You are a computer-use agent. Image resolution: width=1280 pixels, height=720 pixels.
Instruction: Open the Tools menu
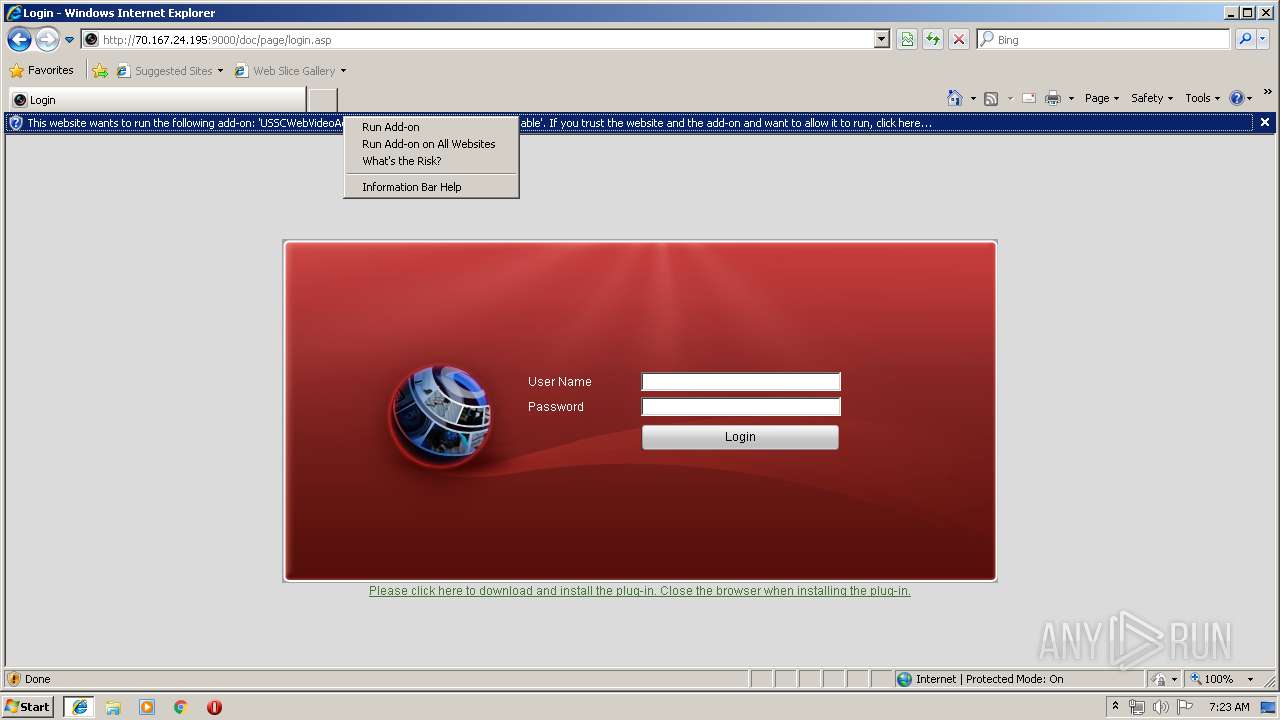point(1202,98)
